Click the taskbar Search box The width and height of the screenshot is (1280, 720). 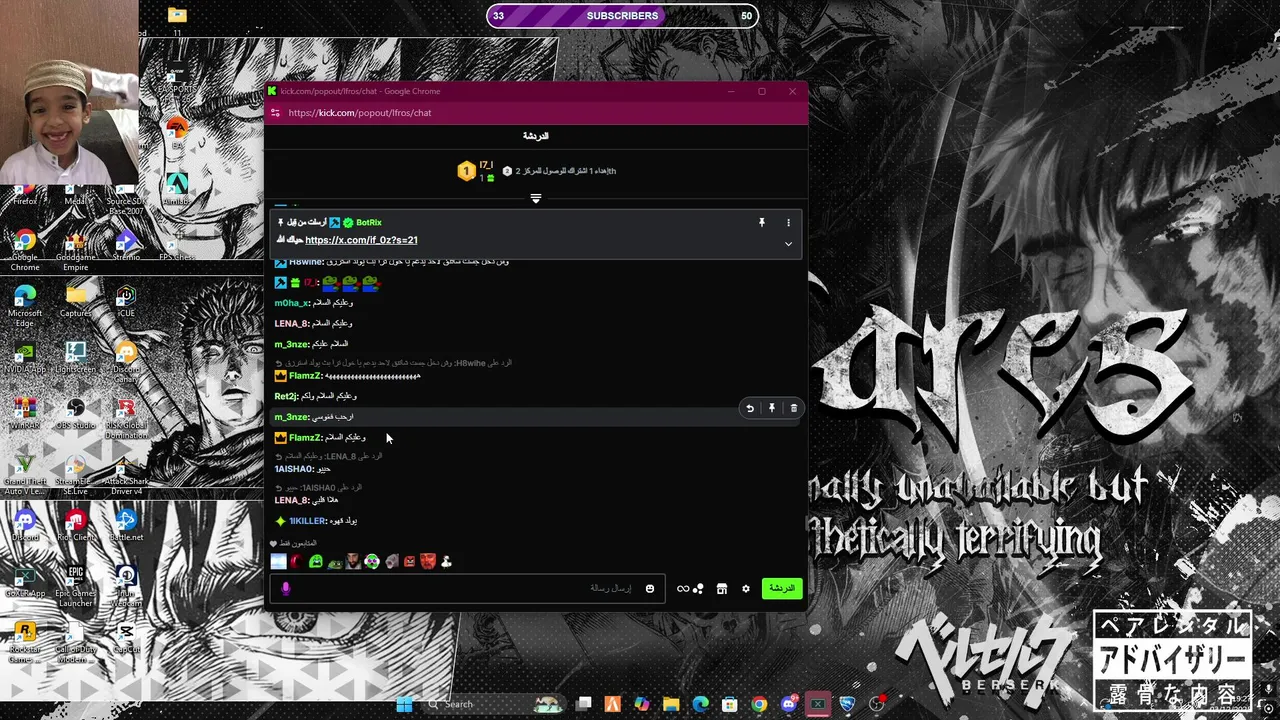click(x=495, y=704)
